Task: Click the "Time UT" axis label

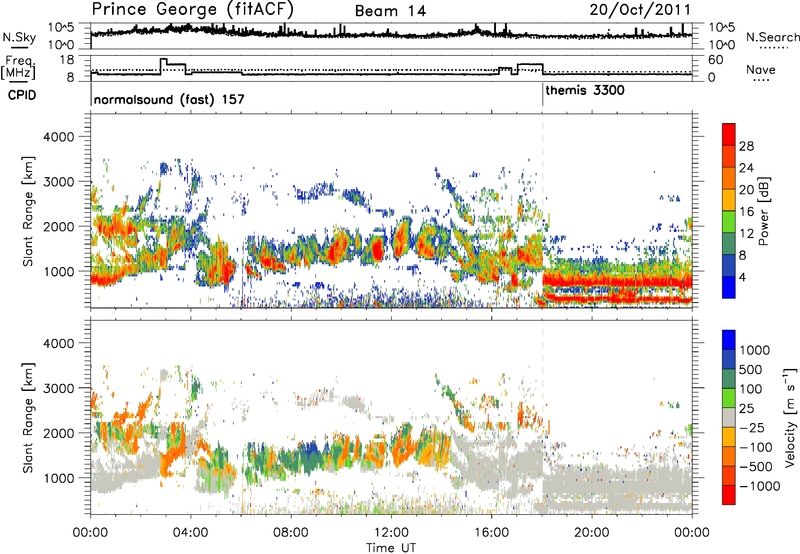Action: pos(391,548)
